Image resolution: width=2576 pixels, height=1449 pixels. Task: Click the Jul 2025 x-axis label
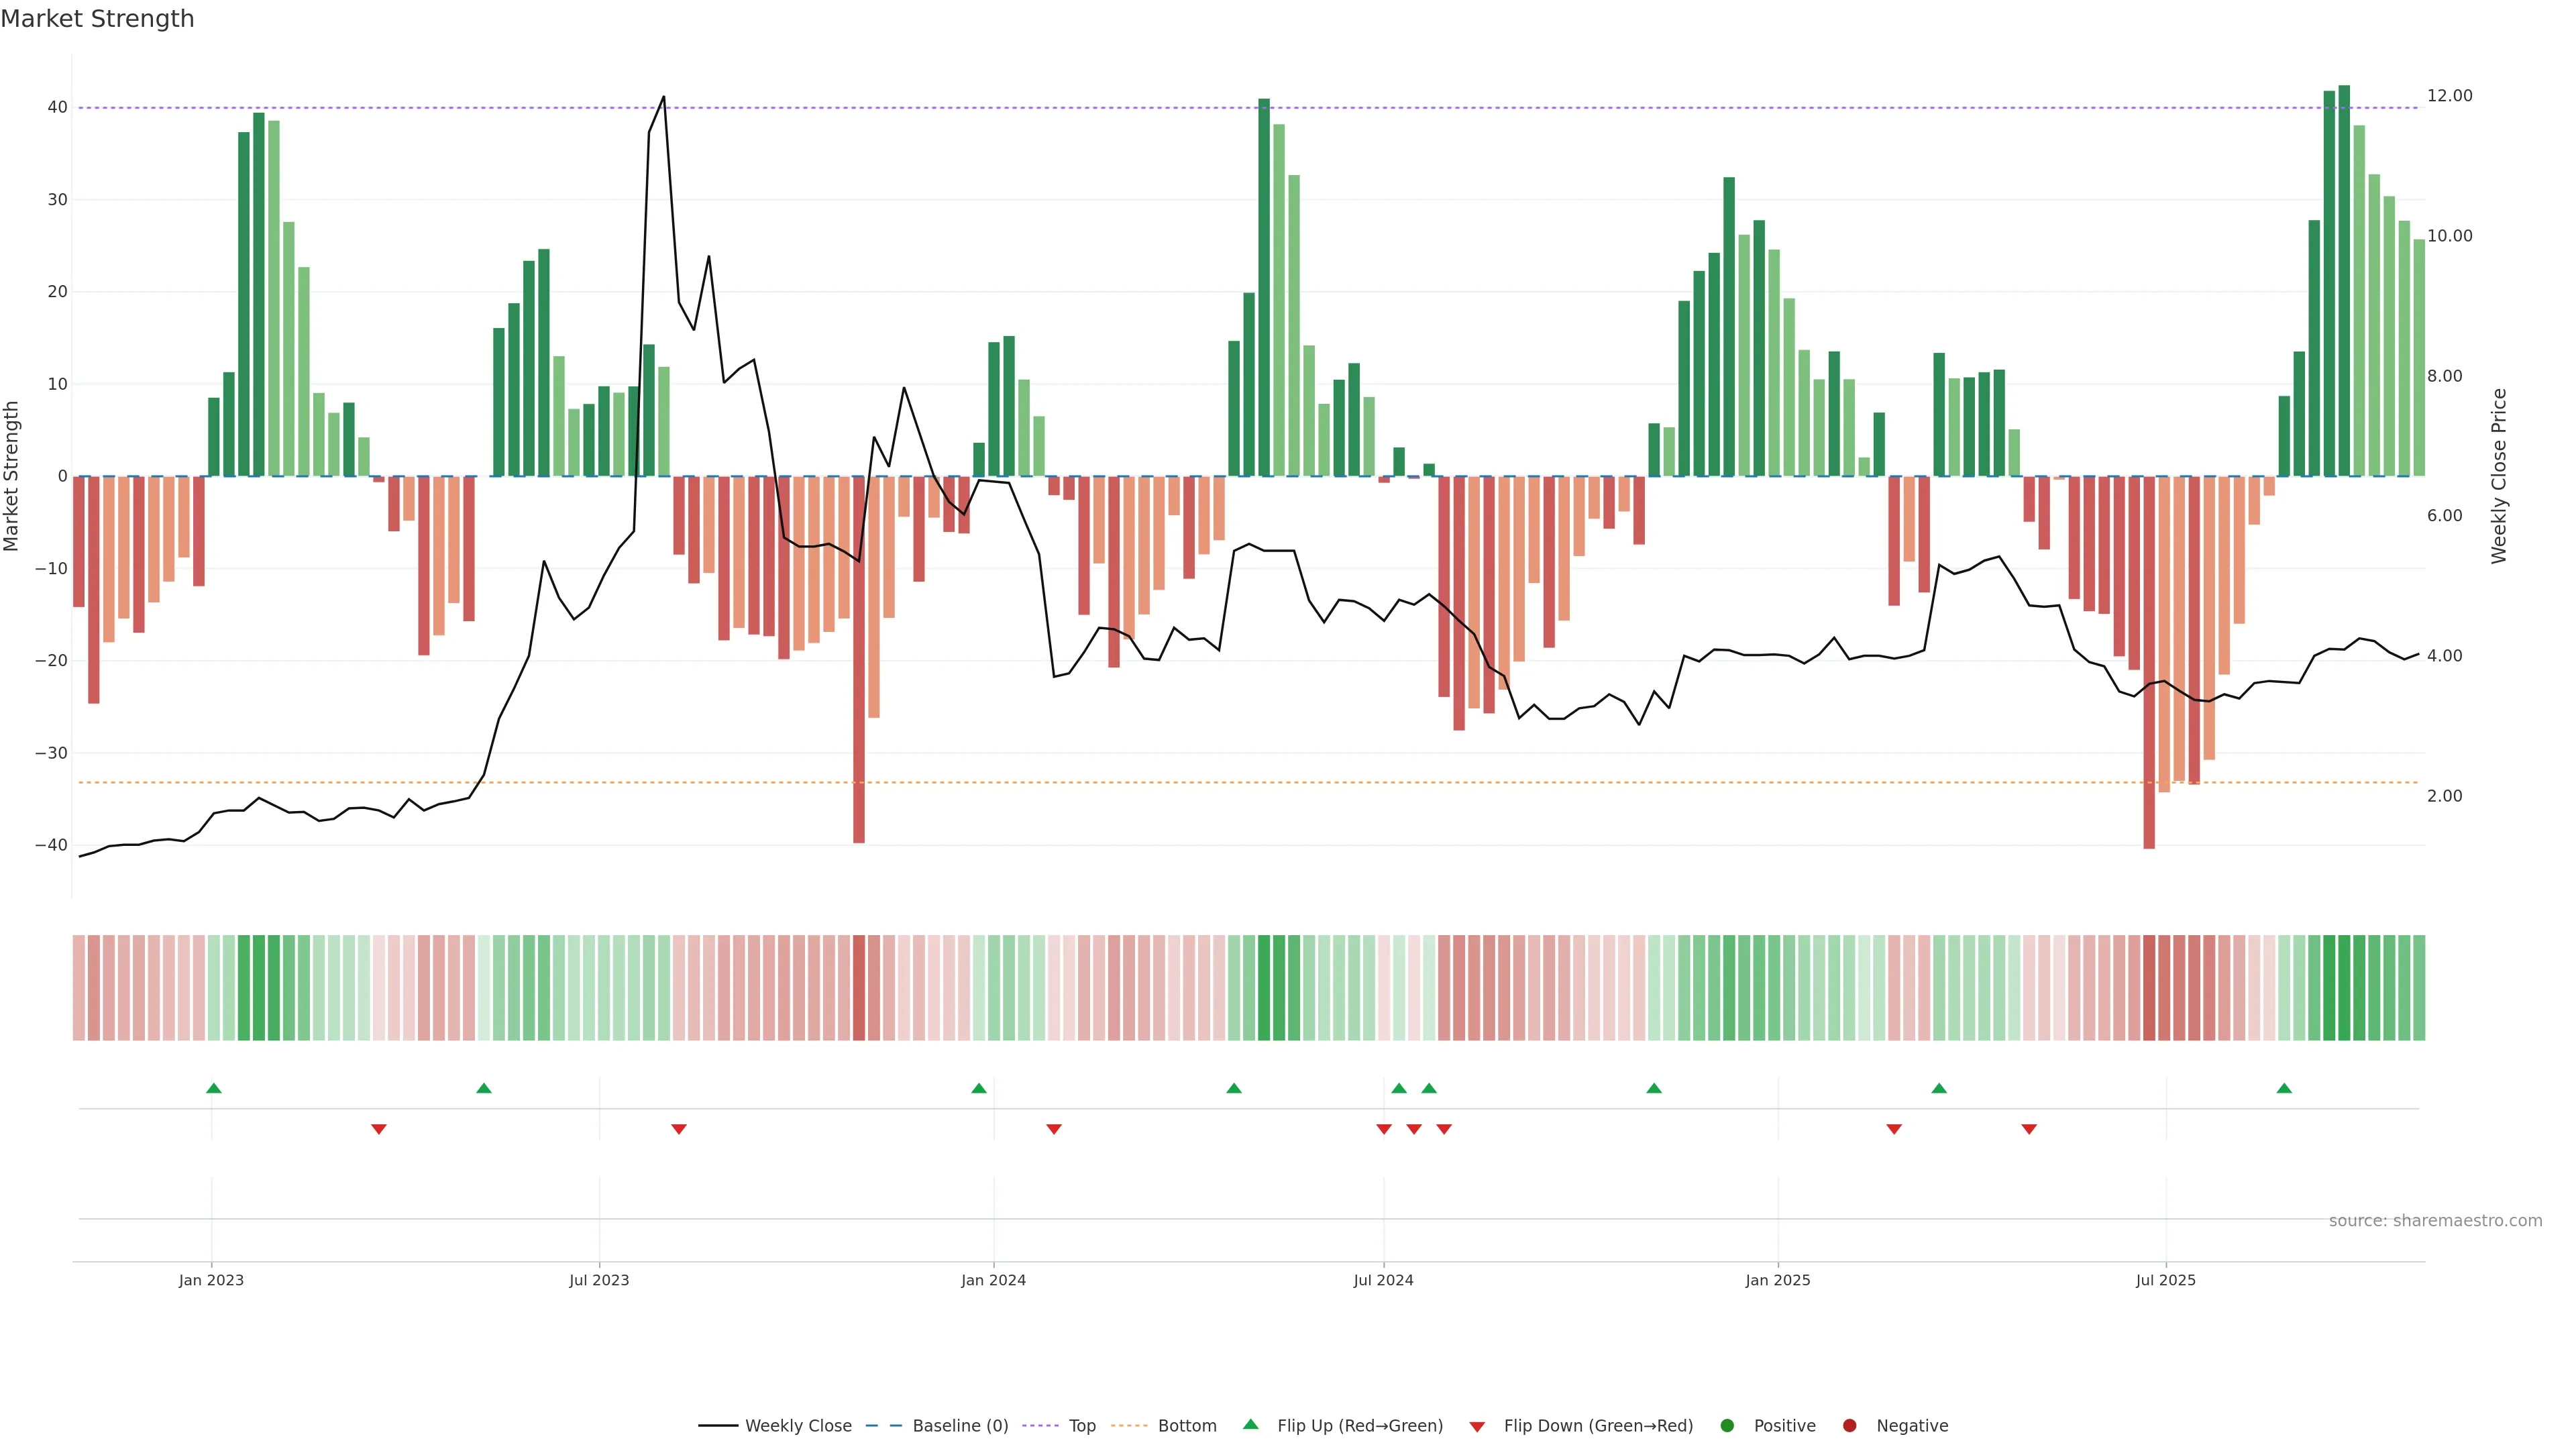[2165, 1280]
